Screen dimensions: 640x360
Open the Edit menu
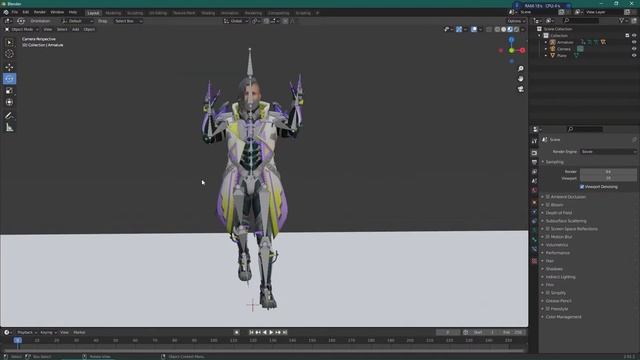(26, 12)
